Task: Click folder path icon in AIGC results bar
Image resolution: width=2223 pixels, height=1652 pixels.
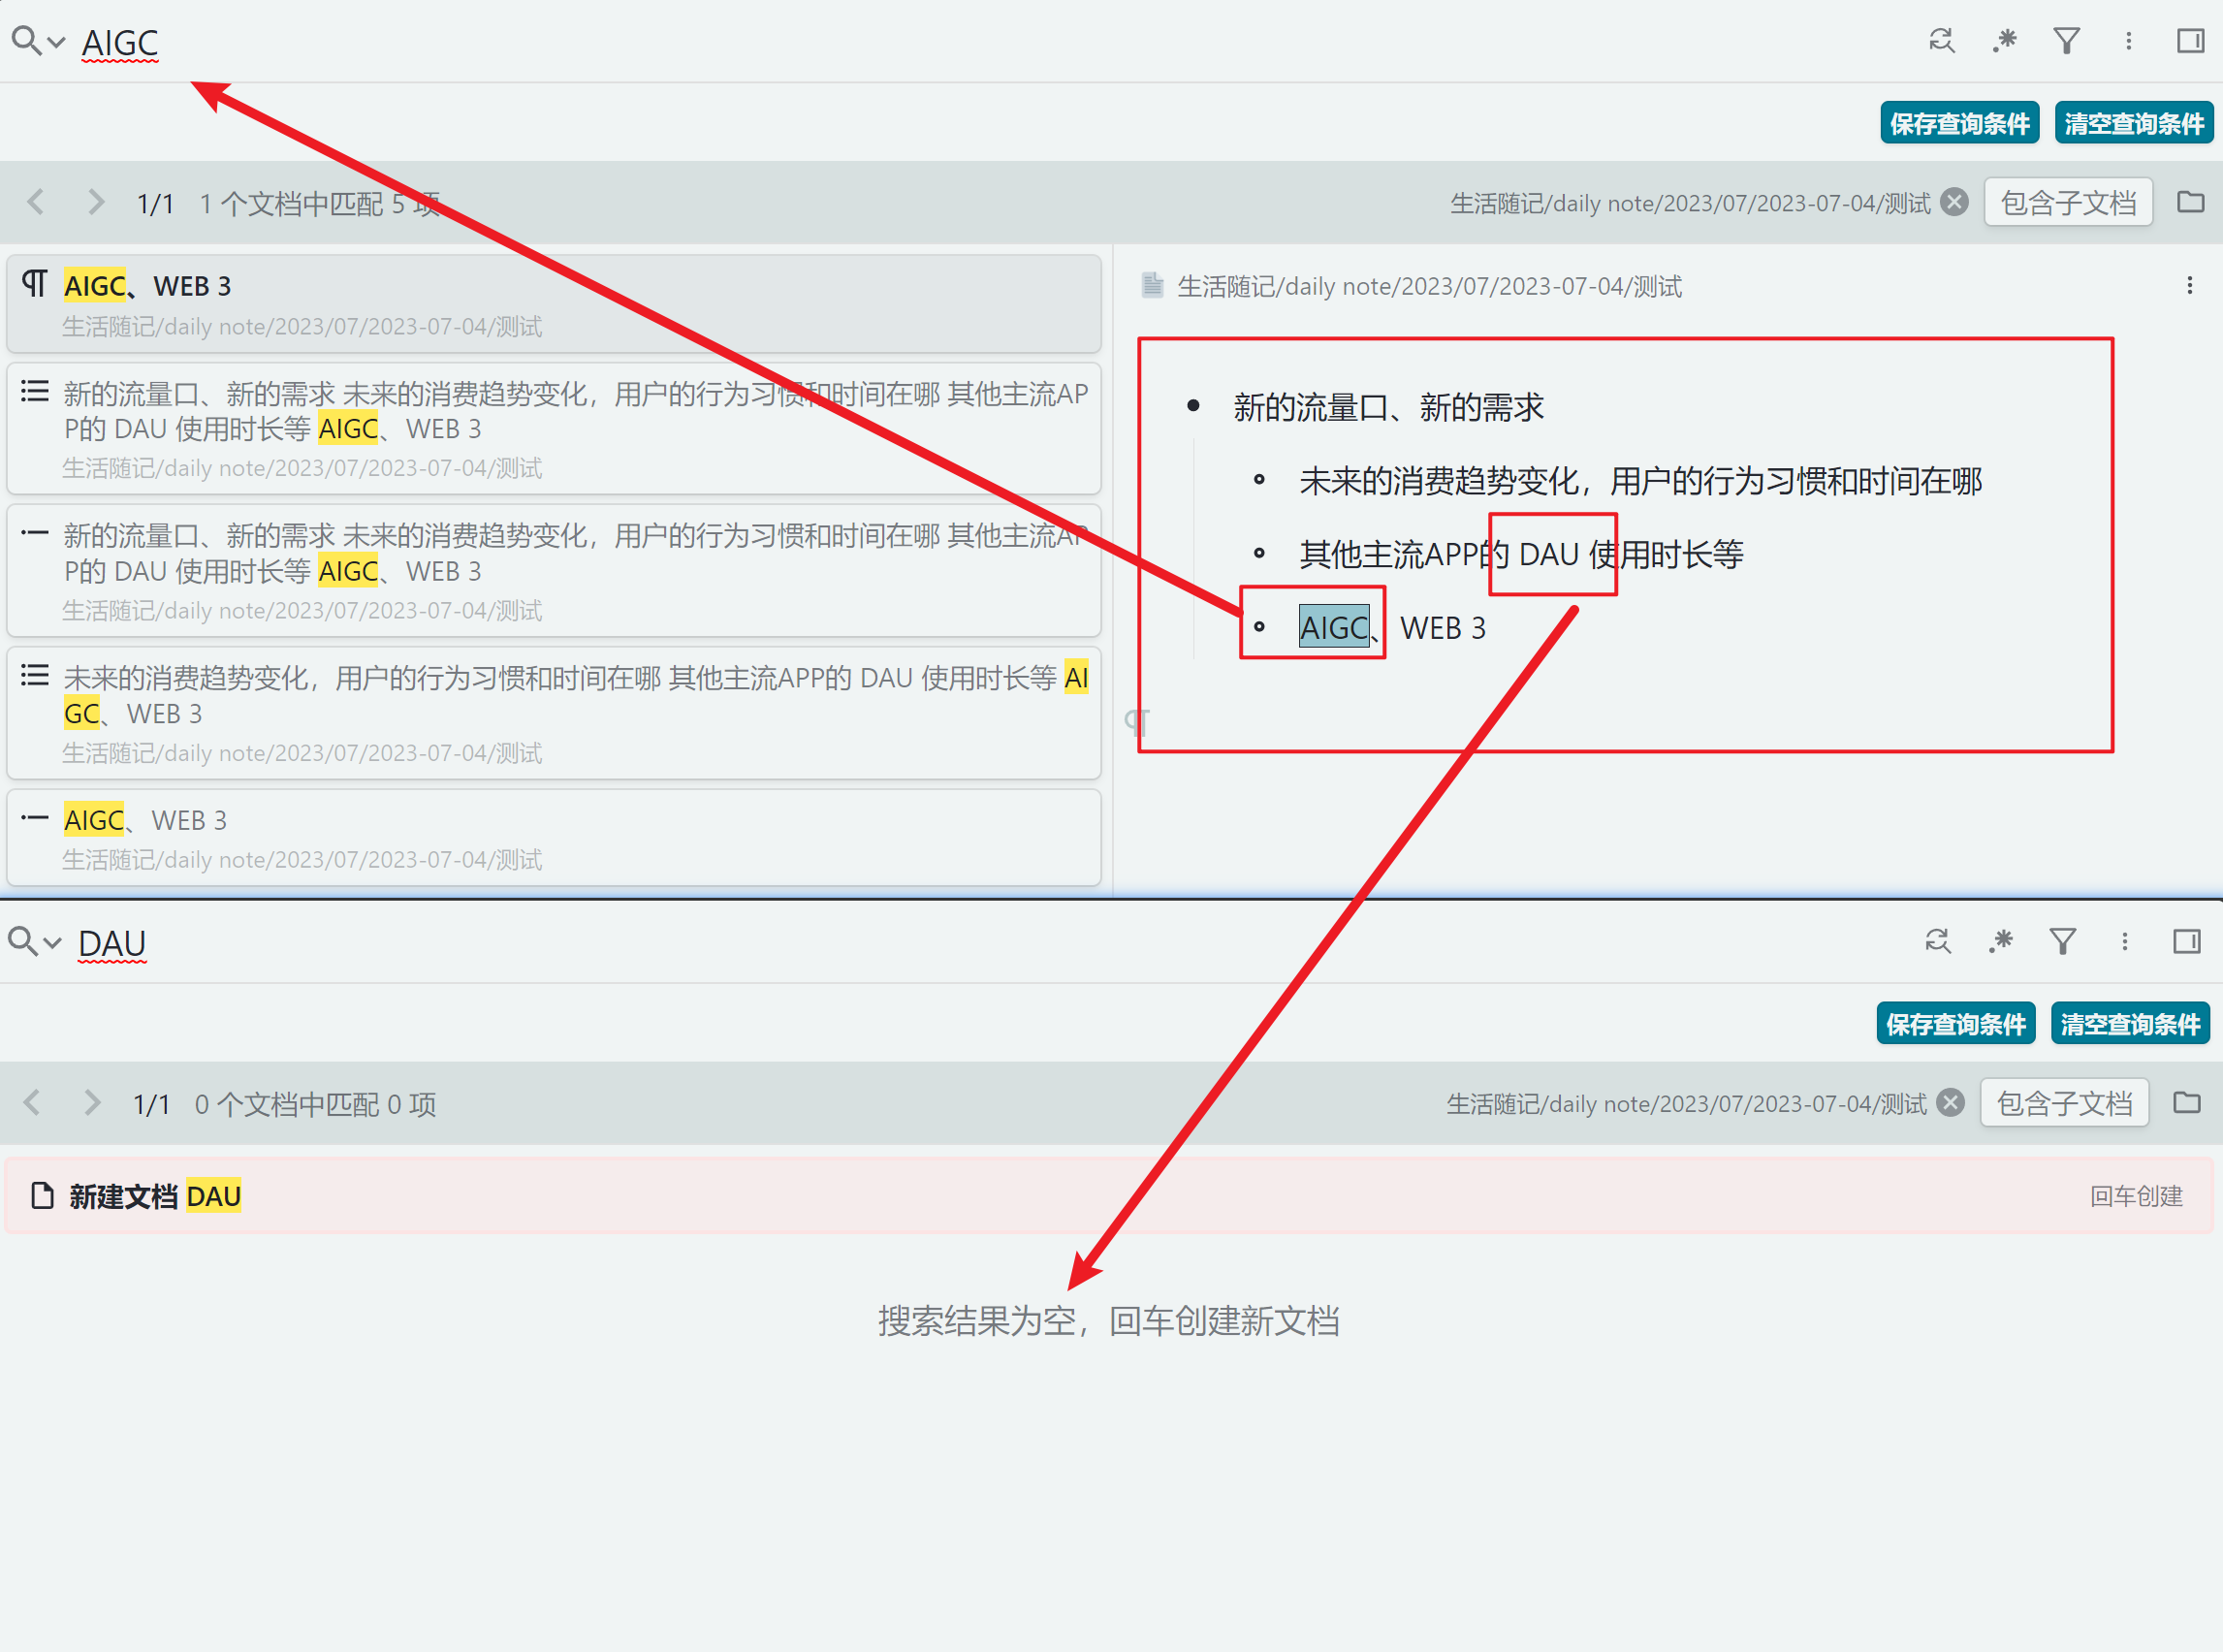Action: click(x=2190, y=202)
